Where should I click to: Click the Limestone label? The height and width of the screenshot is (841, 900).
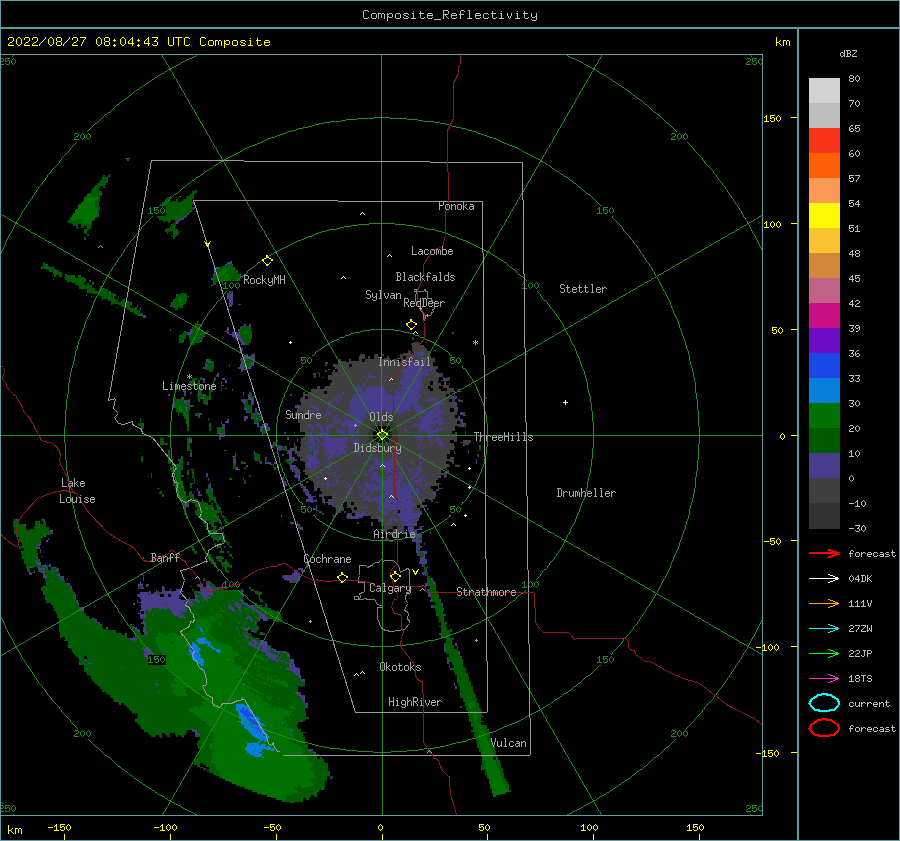click(x=189, y=386)
